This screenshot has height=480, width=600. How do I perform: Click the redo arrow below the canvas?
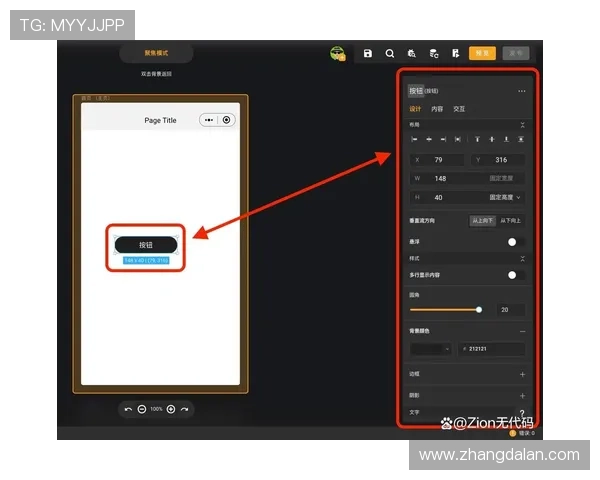click(184, 409)
